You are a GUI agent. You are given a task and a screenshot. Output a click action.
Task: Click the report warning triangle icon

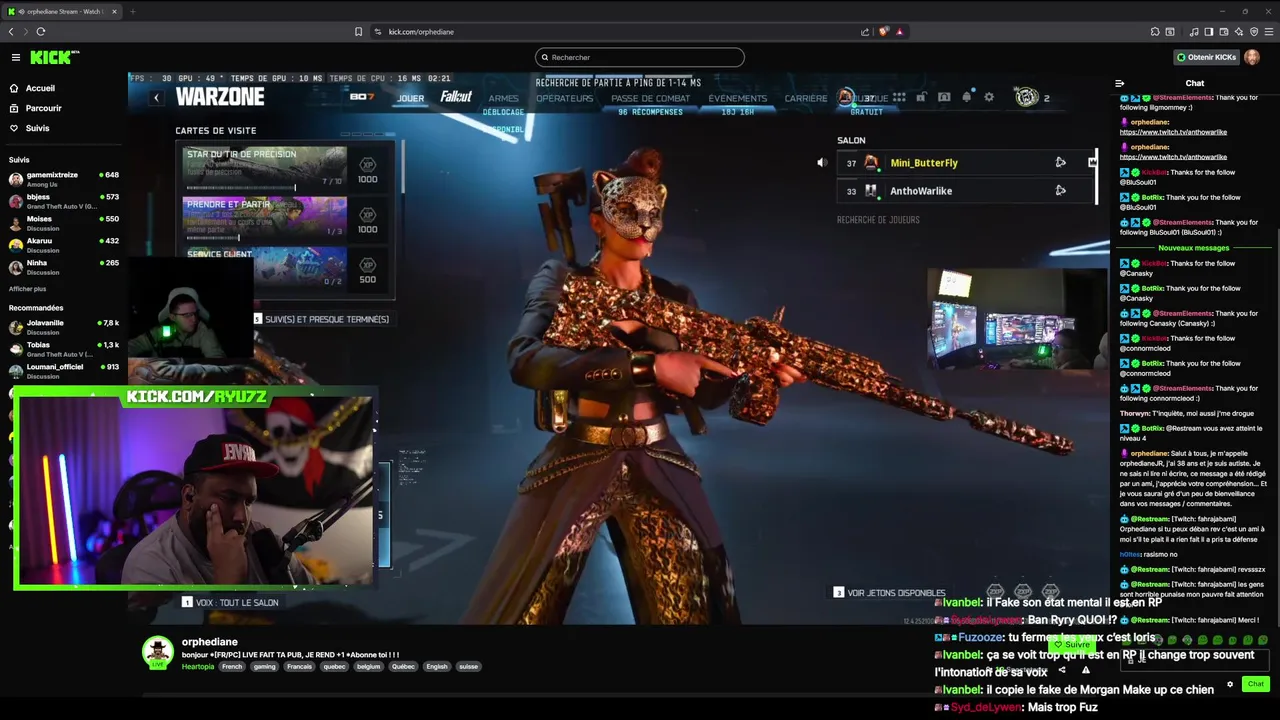tap(1086, 670)
